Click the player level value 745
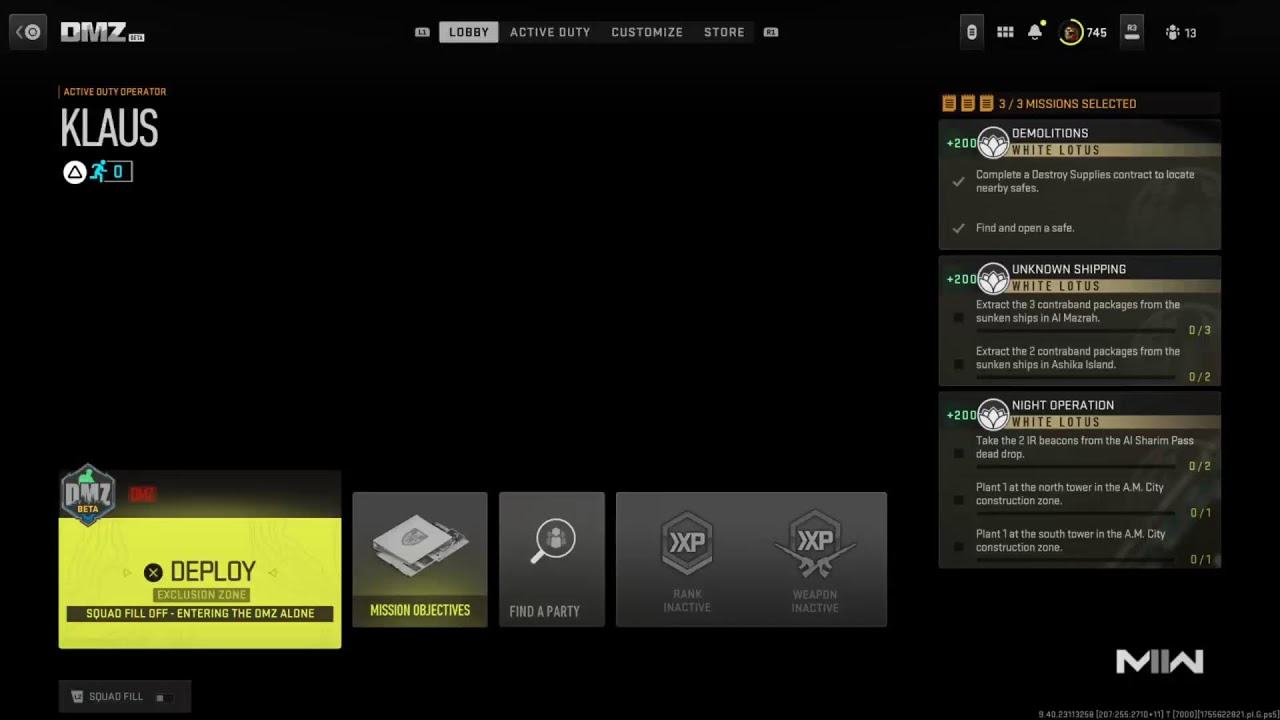1280x720 pixels. (x=1097, y=33)
